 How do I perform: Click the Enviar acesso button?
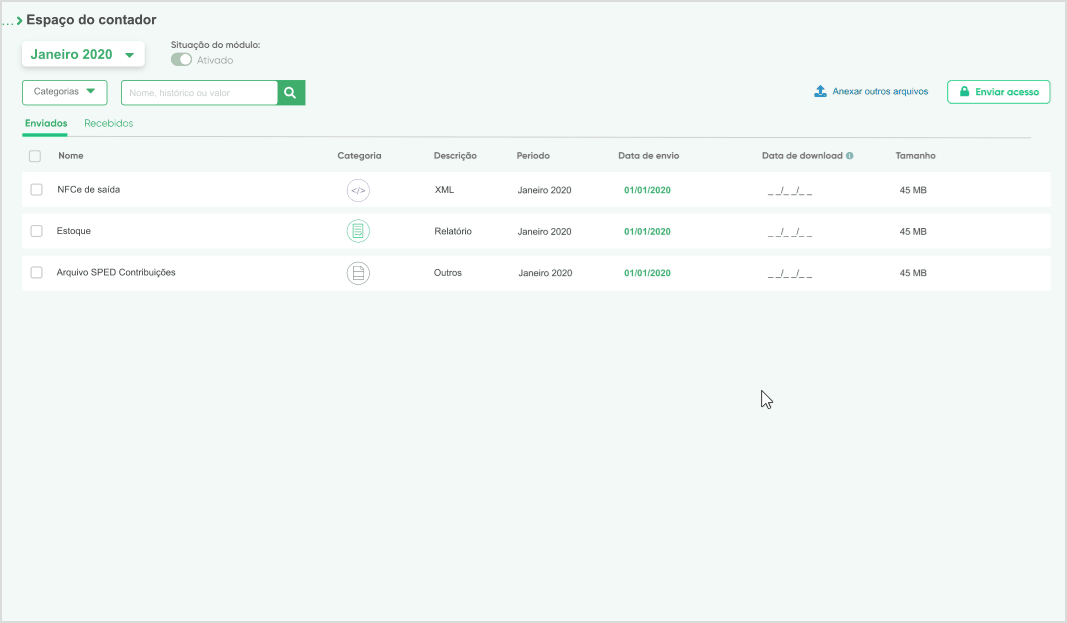pyautogui.click(x=998, y=92)
